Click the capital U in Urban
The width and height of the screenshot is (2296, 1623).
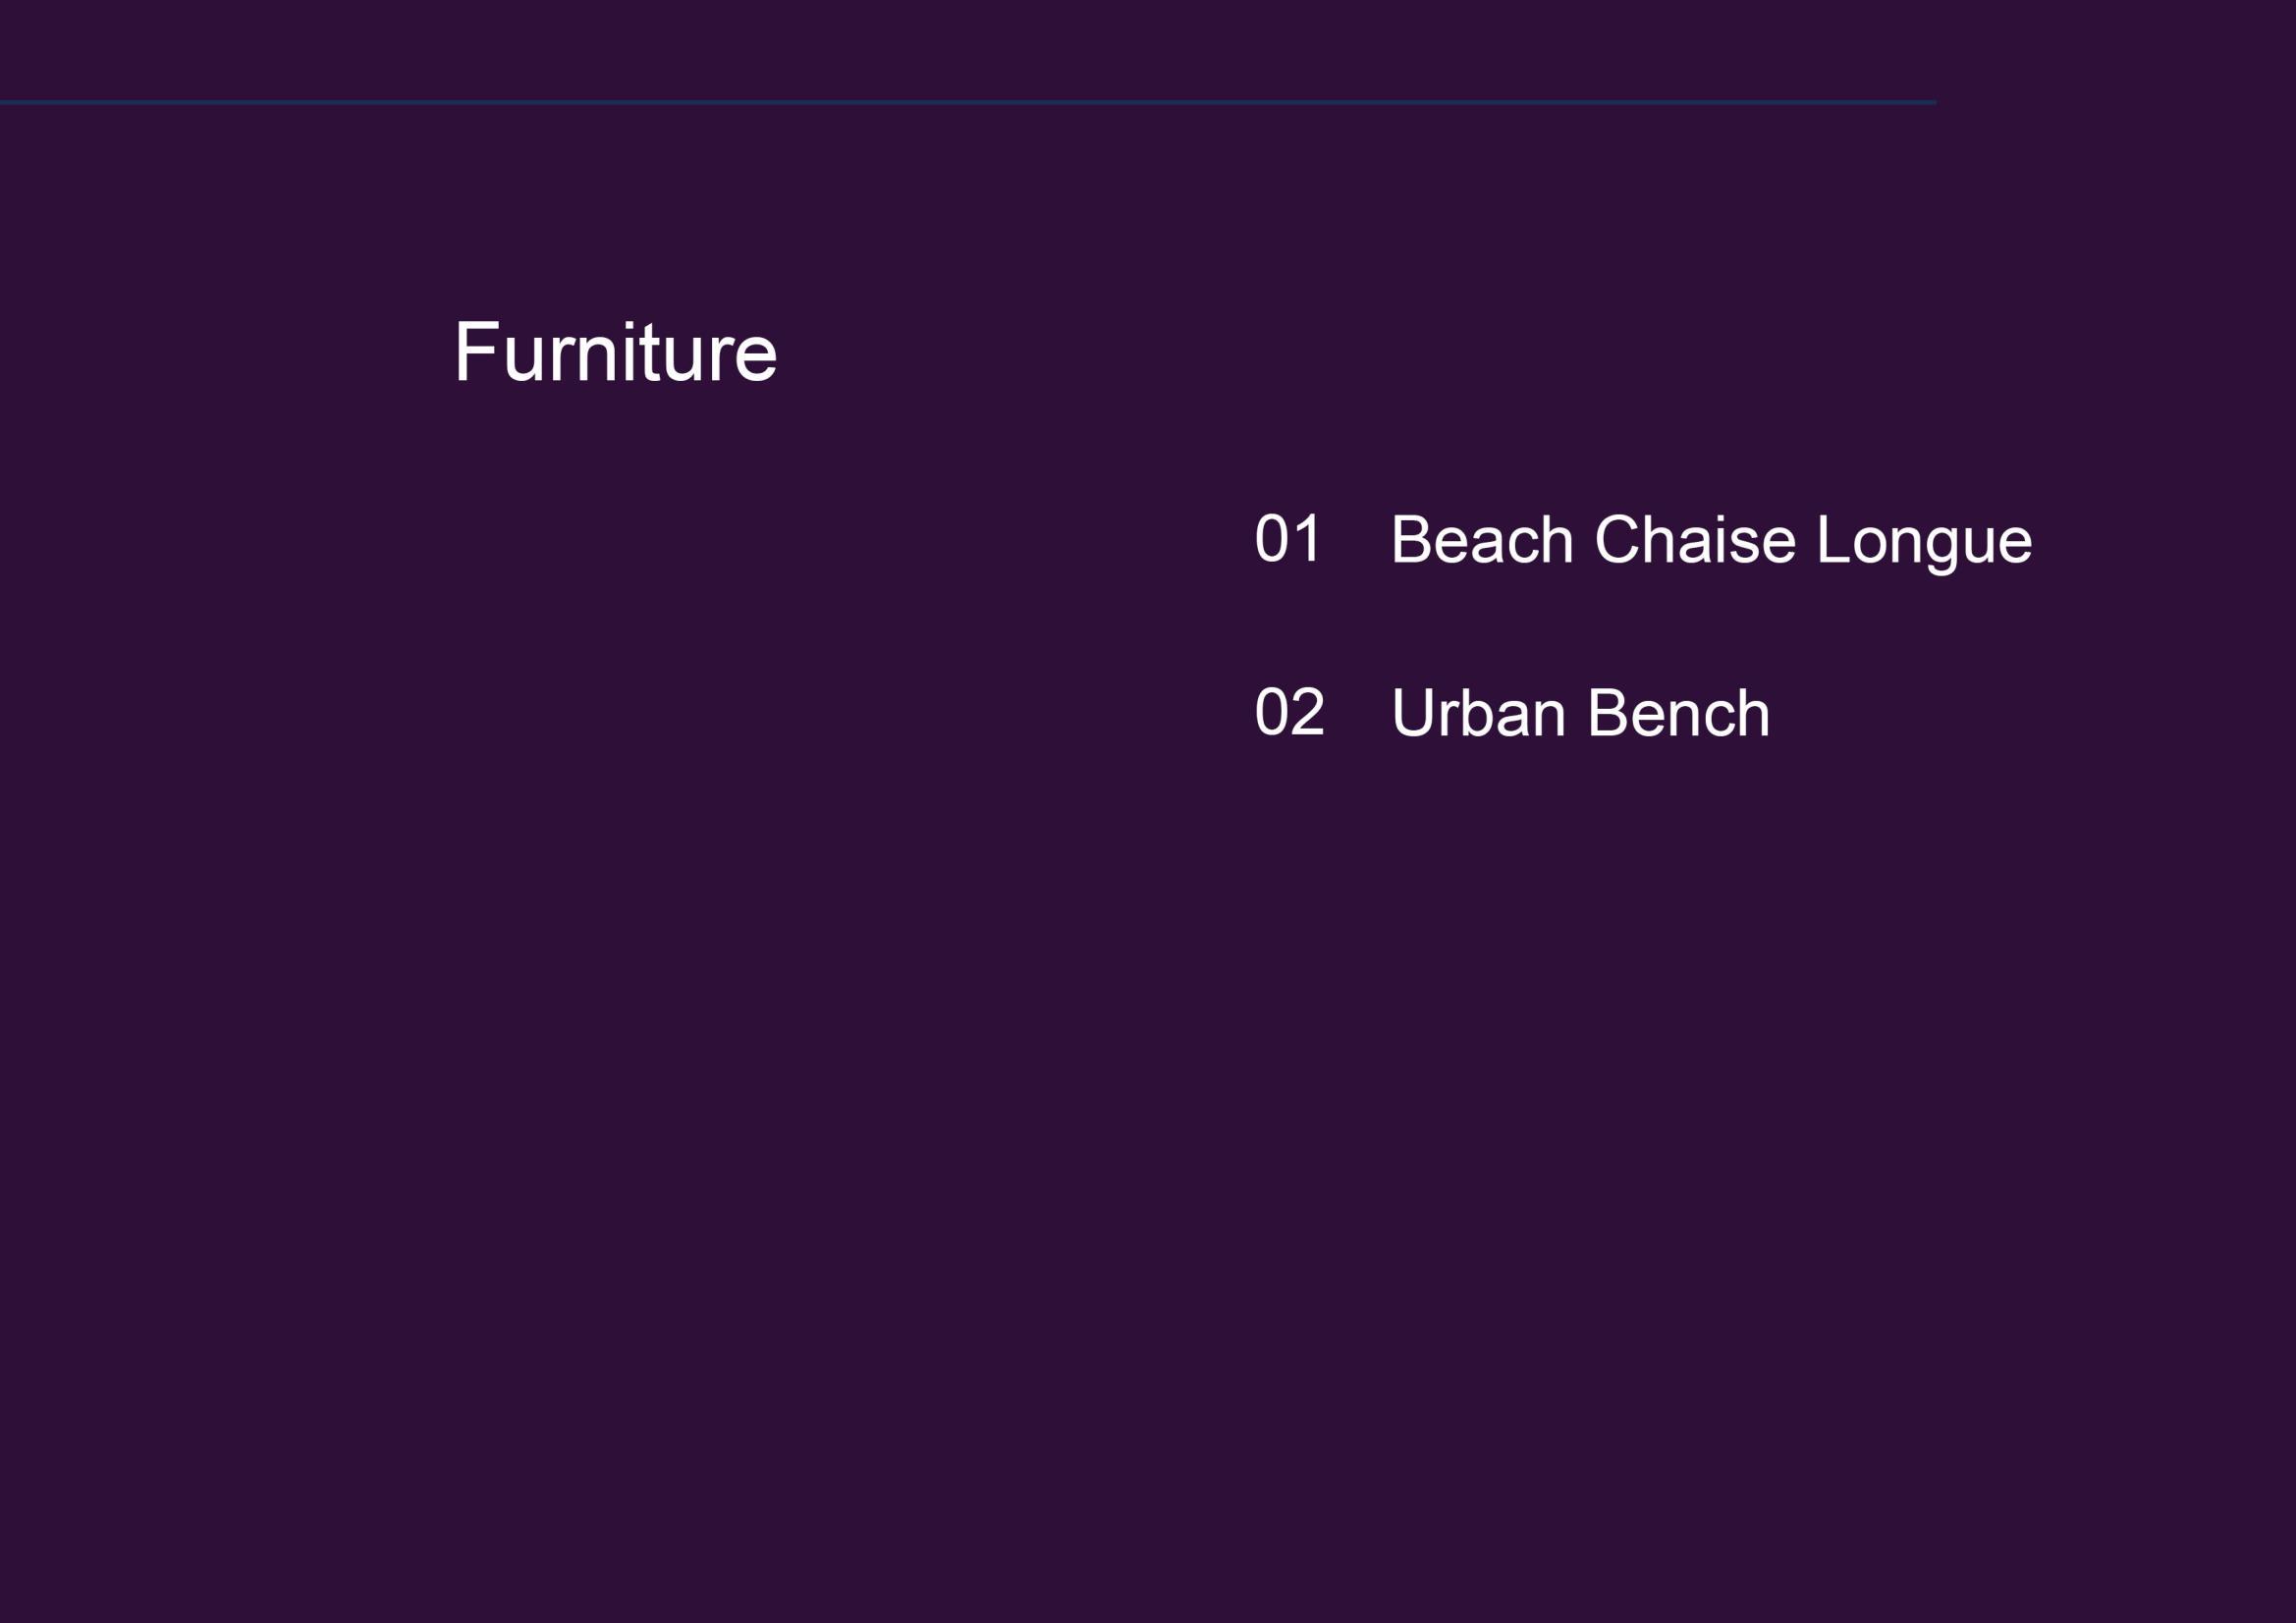tap(1413, 713)
